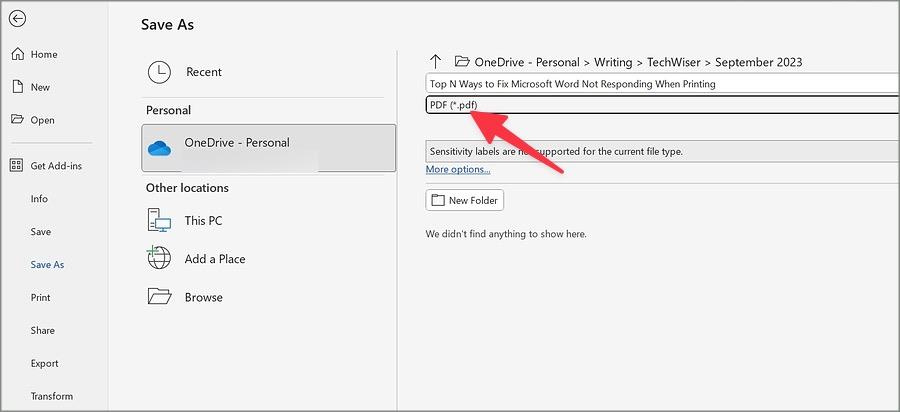Viewport: 900px width, 412px height.
Task: Click the folder icon beside OneDrive path
Action: click(462, 61)
